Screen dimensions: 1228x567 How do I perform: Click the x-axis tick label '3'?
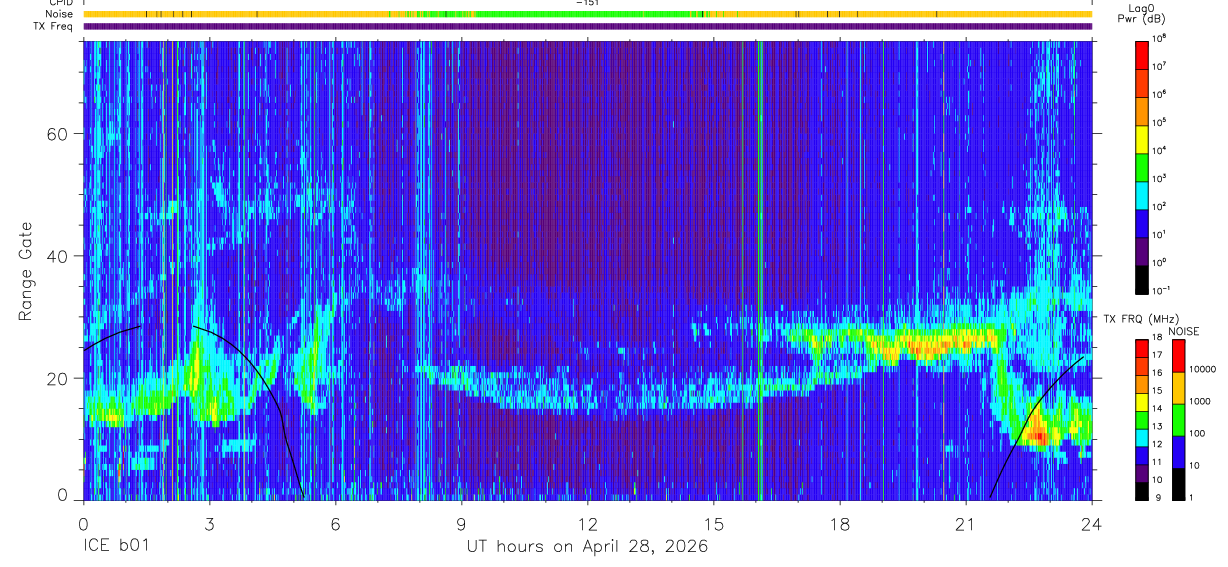[x=209, y=523]
